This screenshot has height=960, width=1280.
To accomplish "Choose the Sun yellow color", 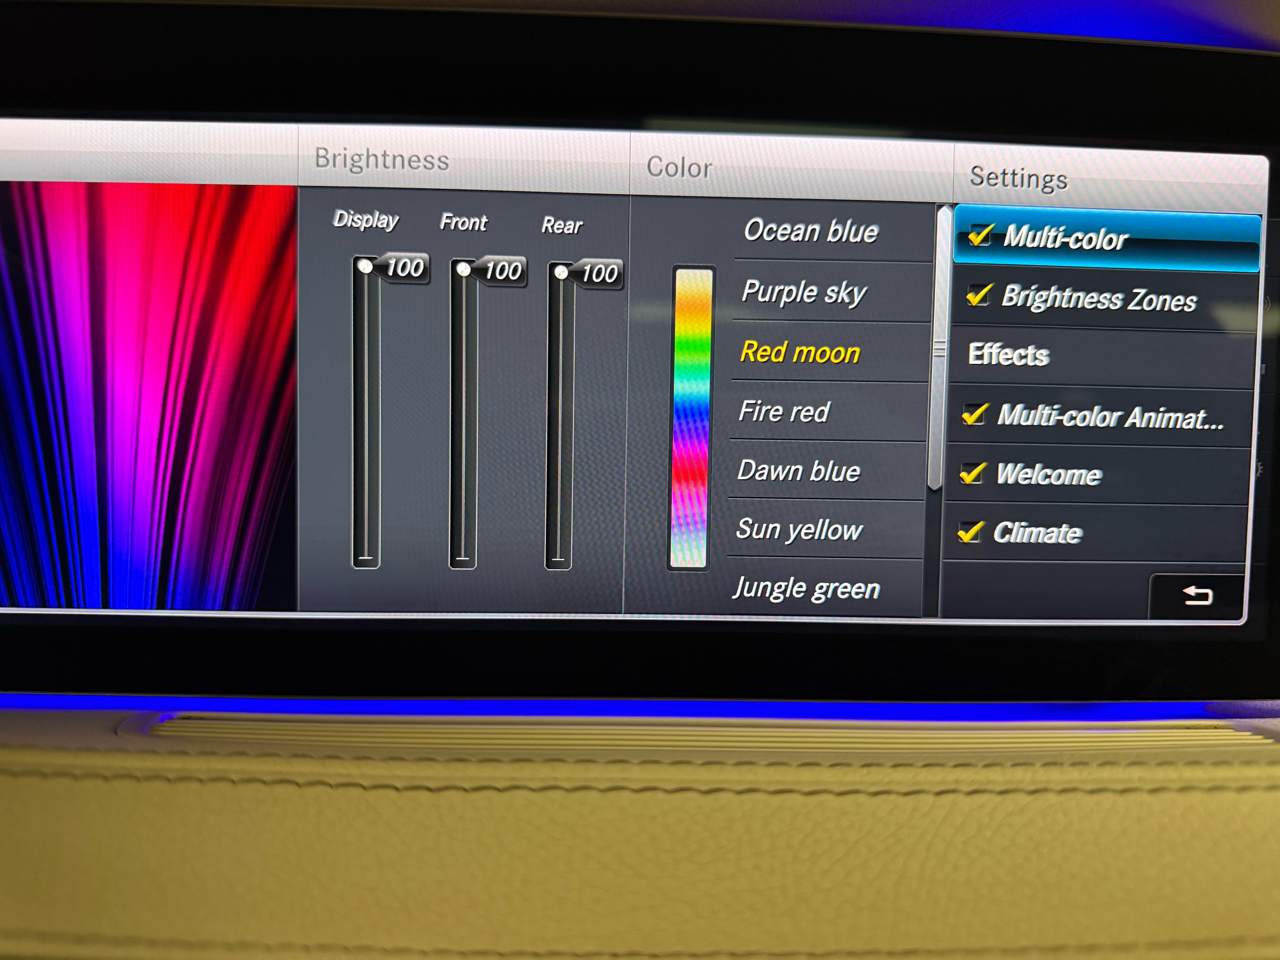I will click(x=798, y=529).
